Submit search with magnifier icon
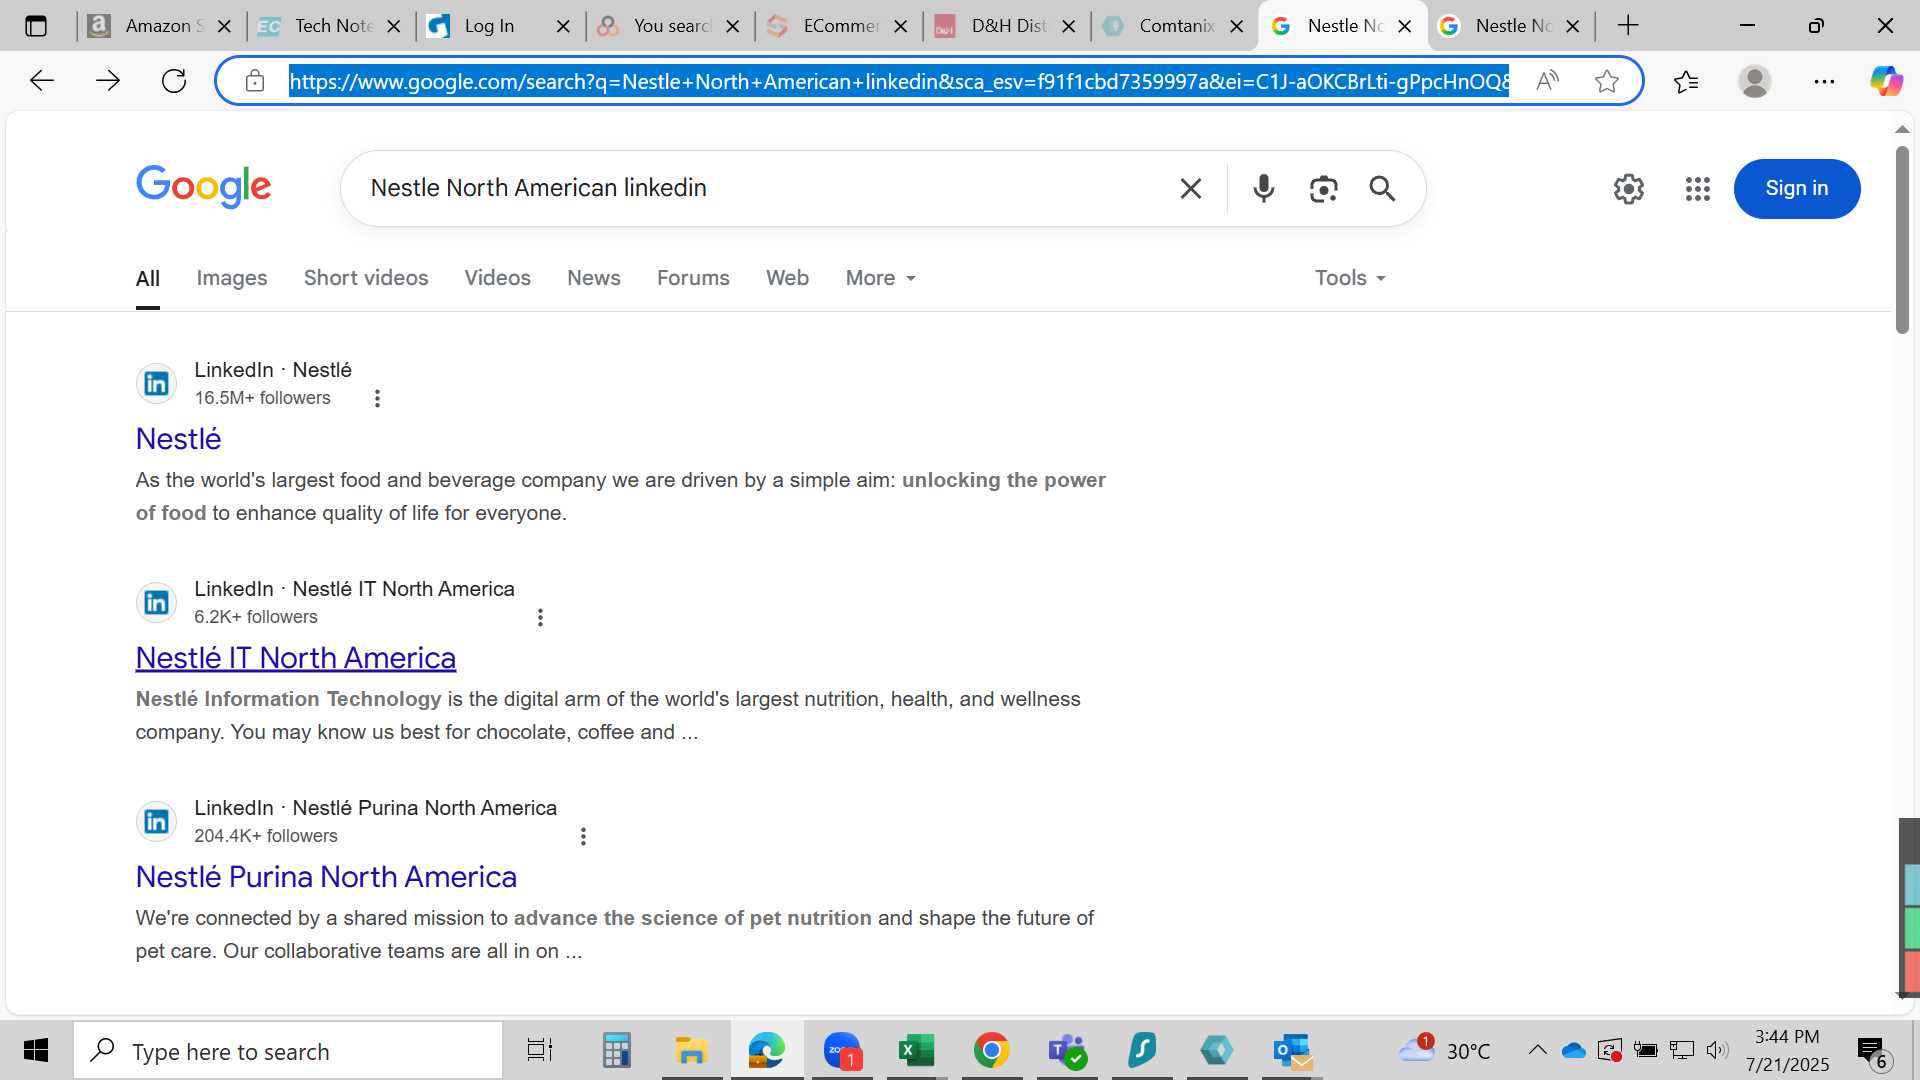 (1382, 188)
